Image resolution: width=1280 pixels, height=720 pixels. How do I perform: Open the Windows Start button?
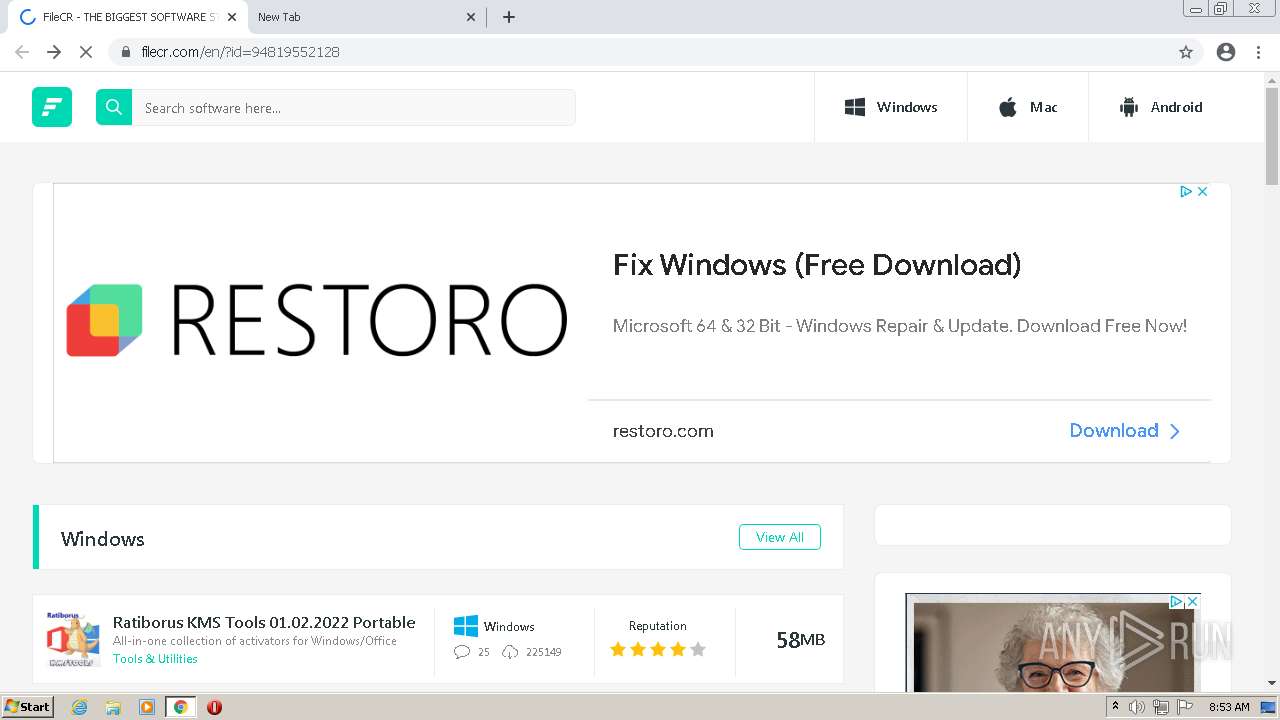pos(27,707)
